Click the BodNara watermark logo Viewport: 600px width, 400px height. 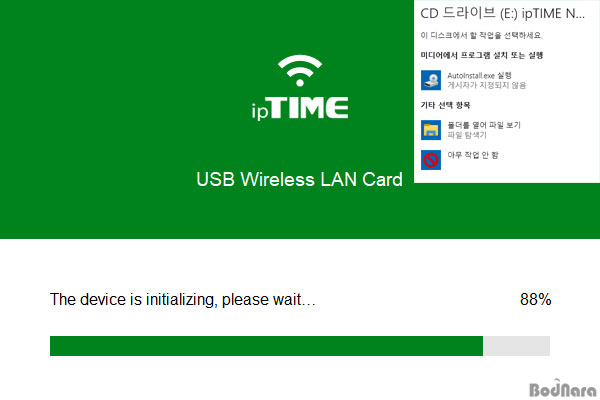click(563, 389)
